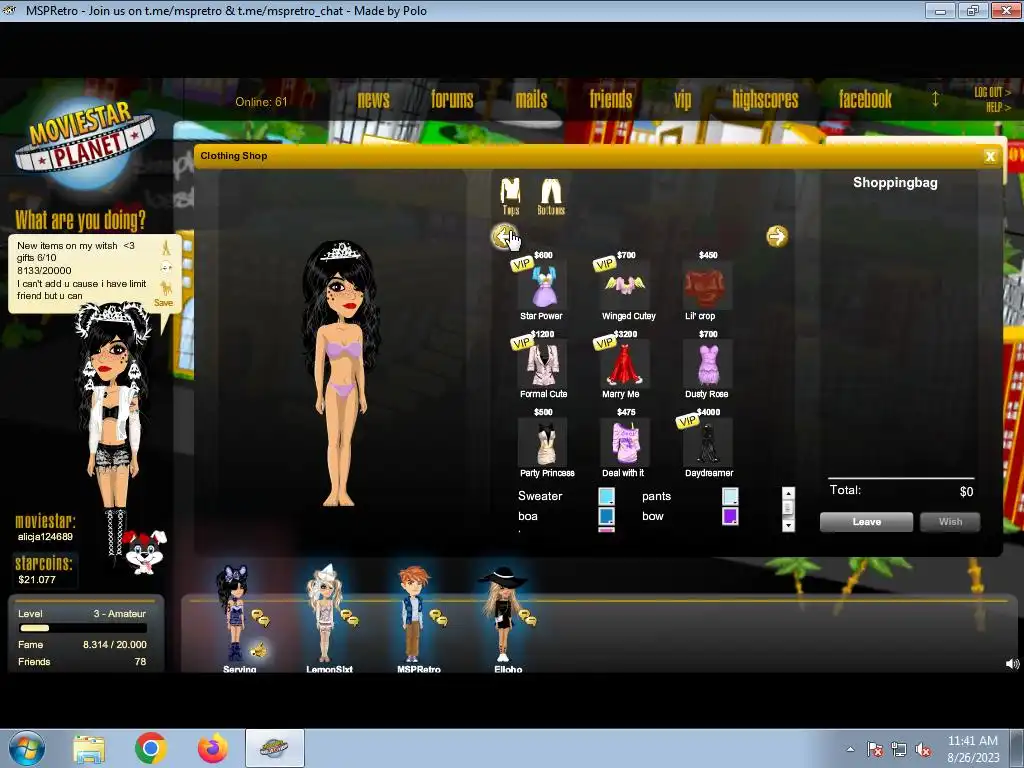Toggle game sound speaker icon
Image resolution: width=1024 pixels, height=768 pixels.
pos(1012,664)
